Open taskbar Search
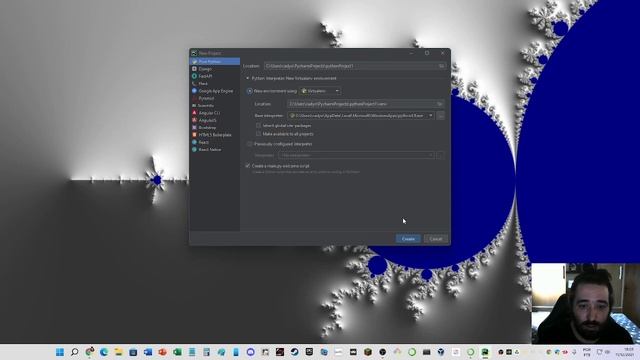 click(x=75, y=352)
